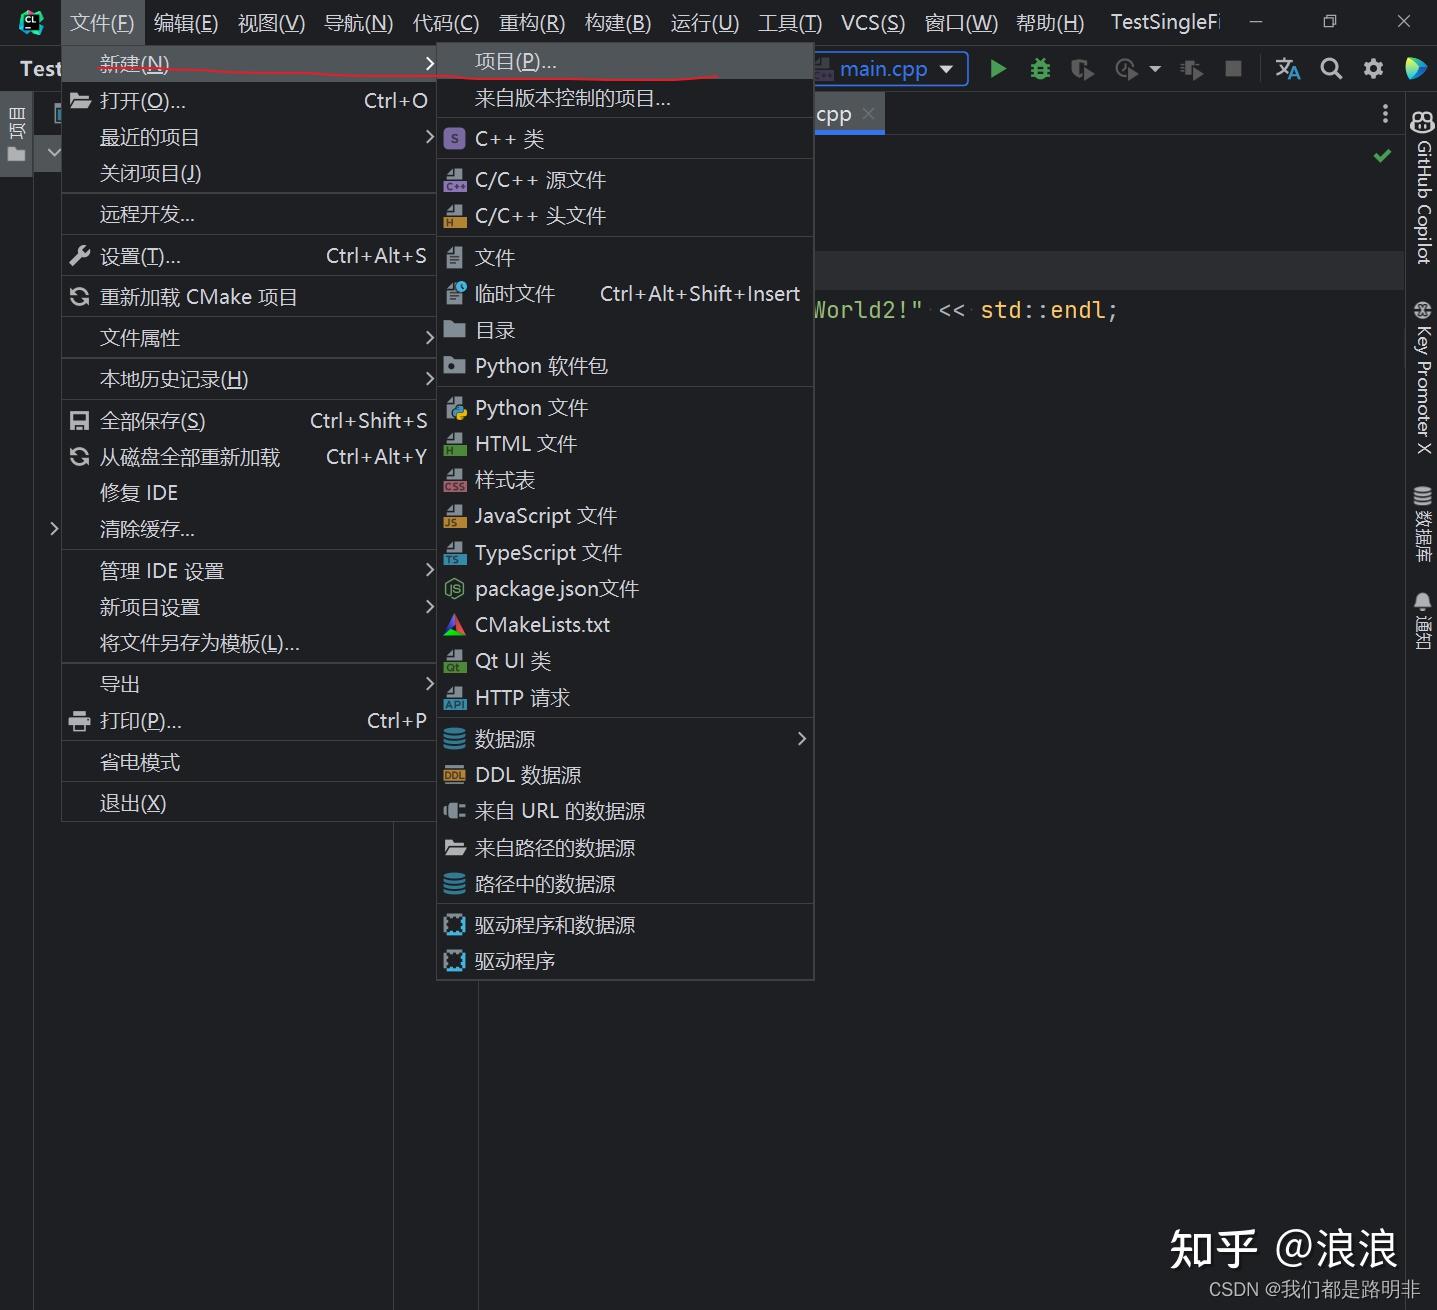The image size is (1437, 1310).
Task: Select 来自路径的数据源
Action: 625,848
